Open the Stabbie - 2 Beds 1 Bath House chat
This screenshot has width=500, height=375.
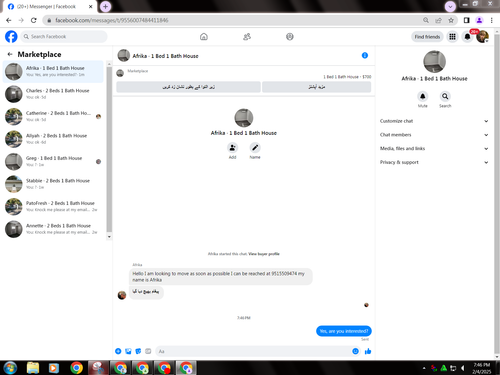point(53,184)
